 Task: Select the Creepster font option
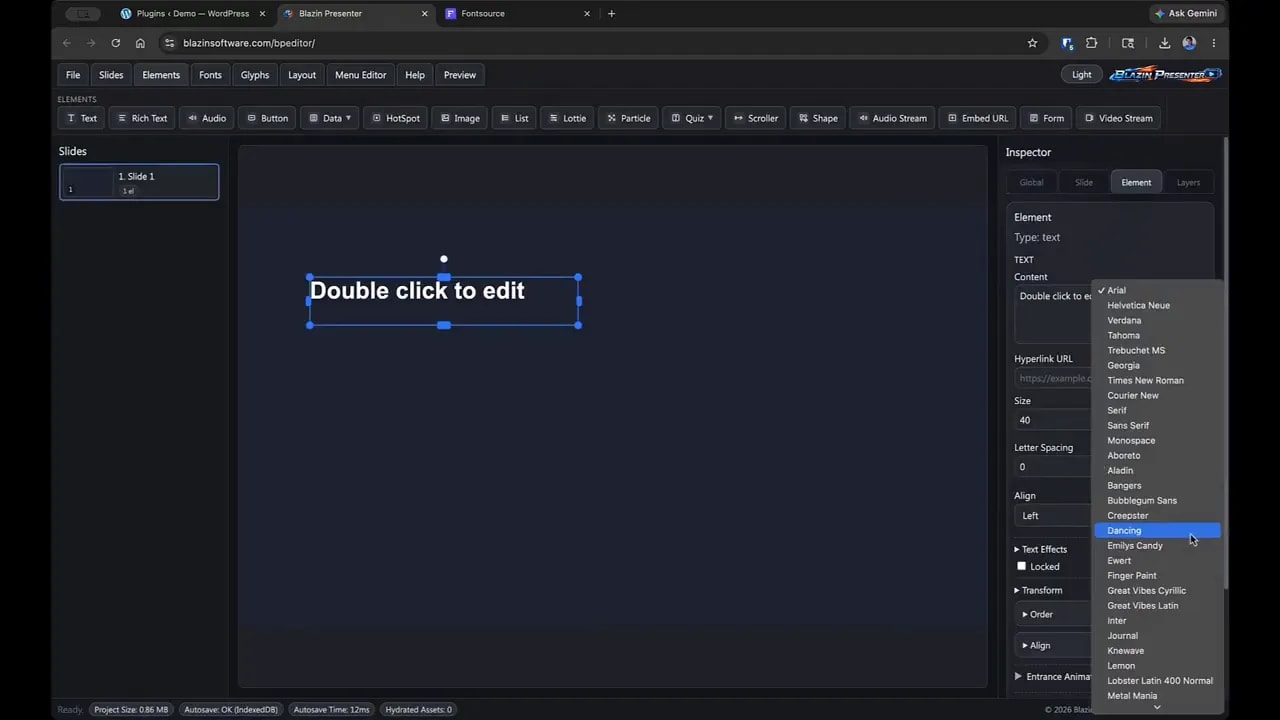1157,515
